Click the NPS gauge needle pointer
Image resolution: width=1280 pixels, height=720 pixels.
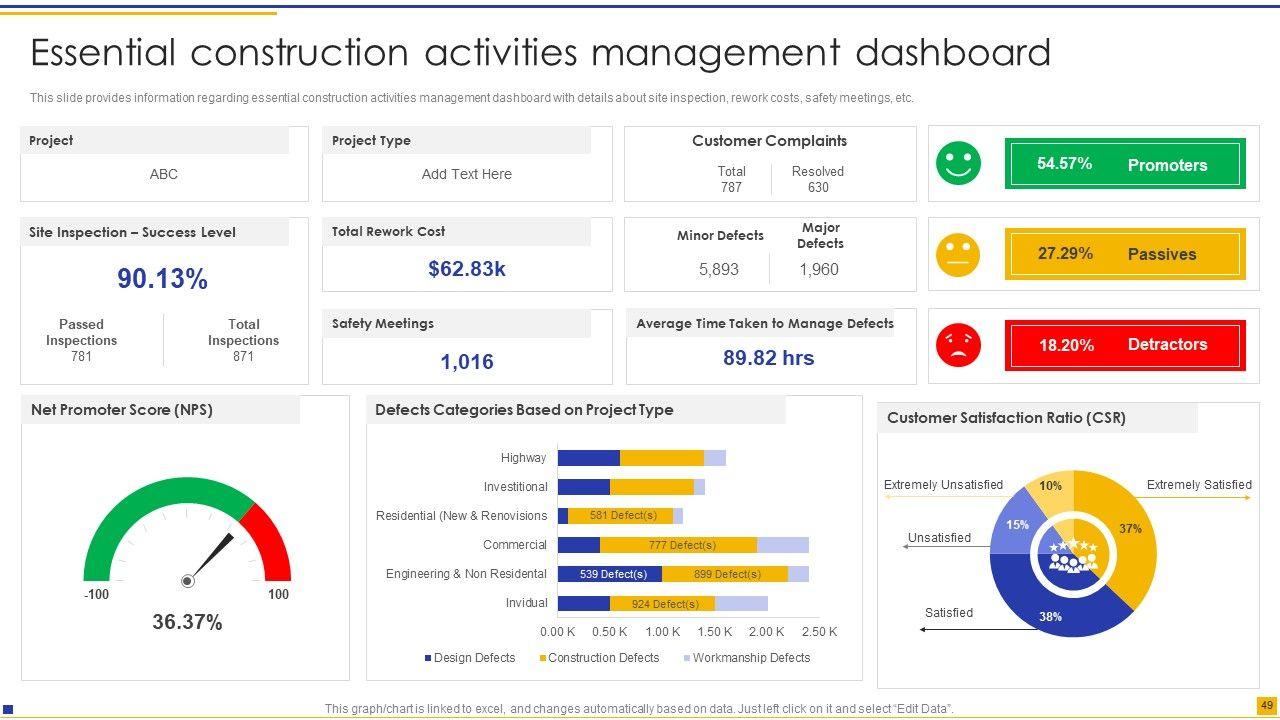point(211,557)
